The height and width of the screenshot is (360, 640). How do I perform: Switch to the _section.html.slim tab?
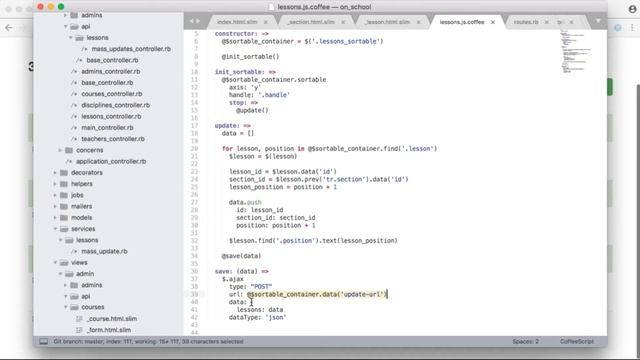click(x=311, y=22)
